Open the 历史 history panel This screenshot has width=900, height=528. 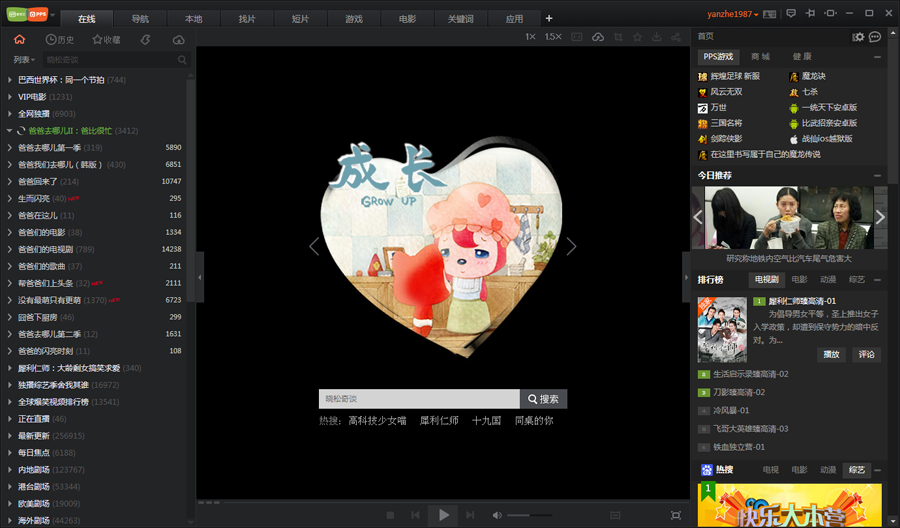(x=60, y=39)
